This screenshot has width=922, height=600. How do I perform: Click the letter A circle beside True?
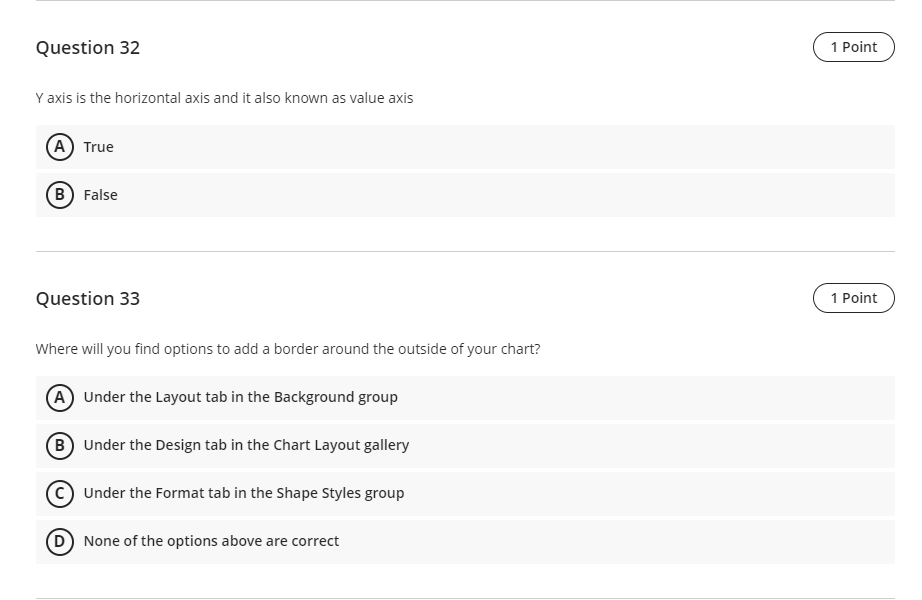[x=59, y=147]
